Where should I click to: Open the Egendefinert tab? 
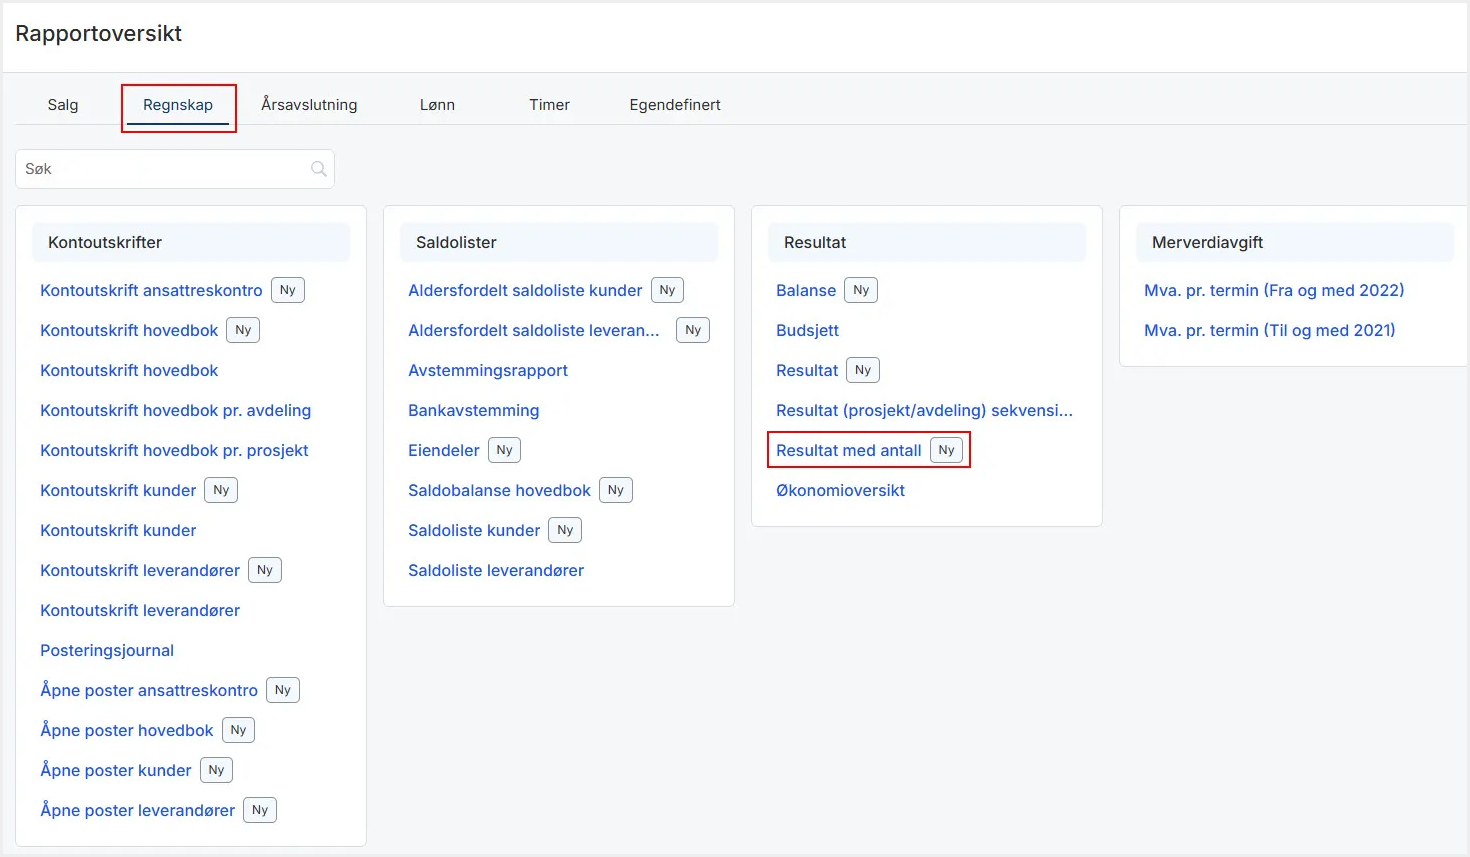point(674,105)
